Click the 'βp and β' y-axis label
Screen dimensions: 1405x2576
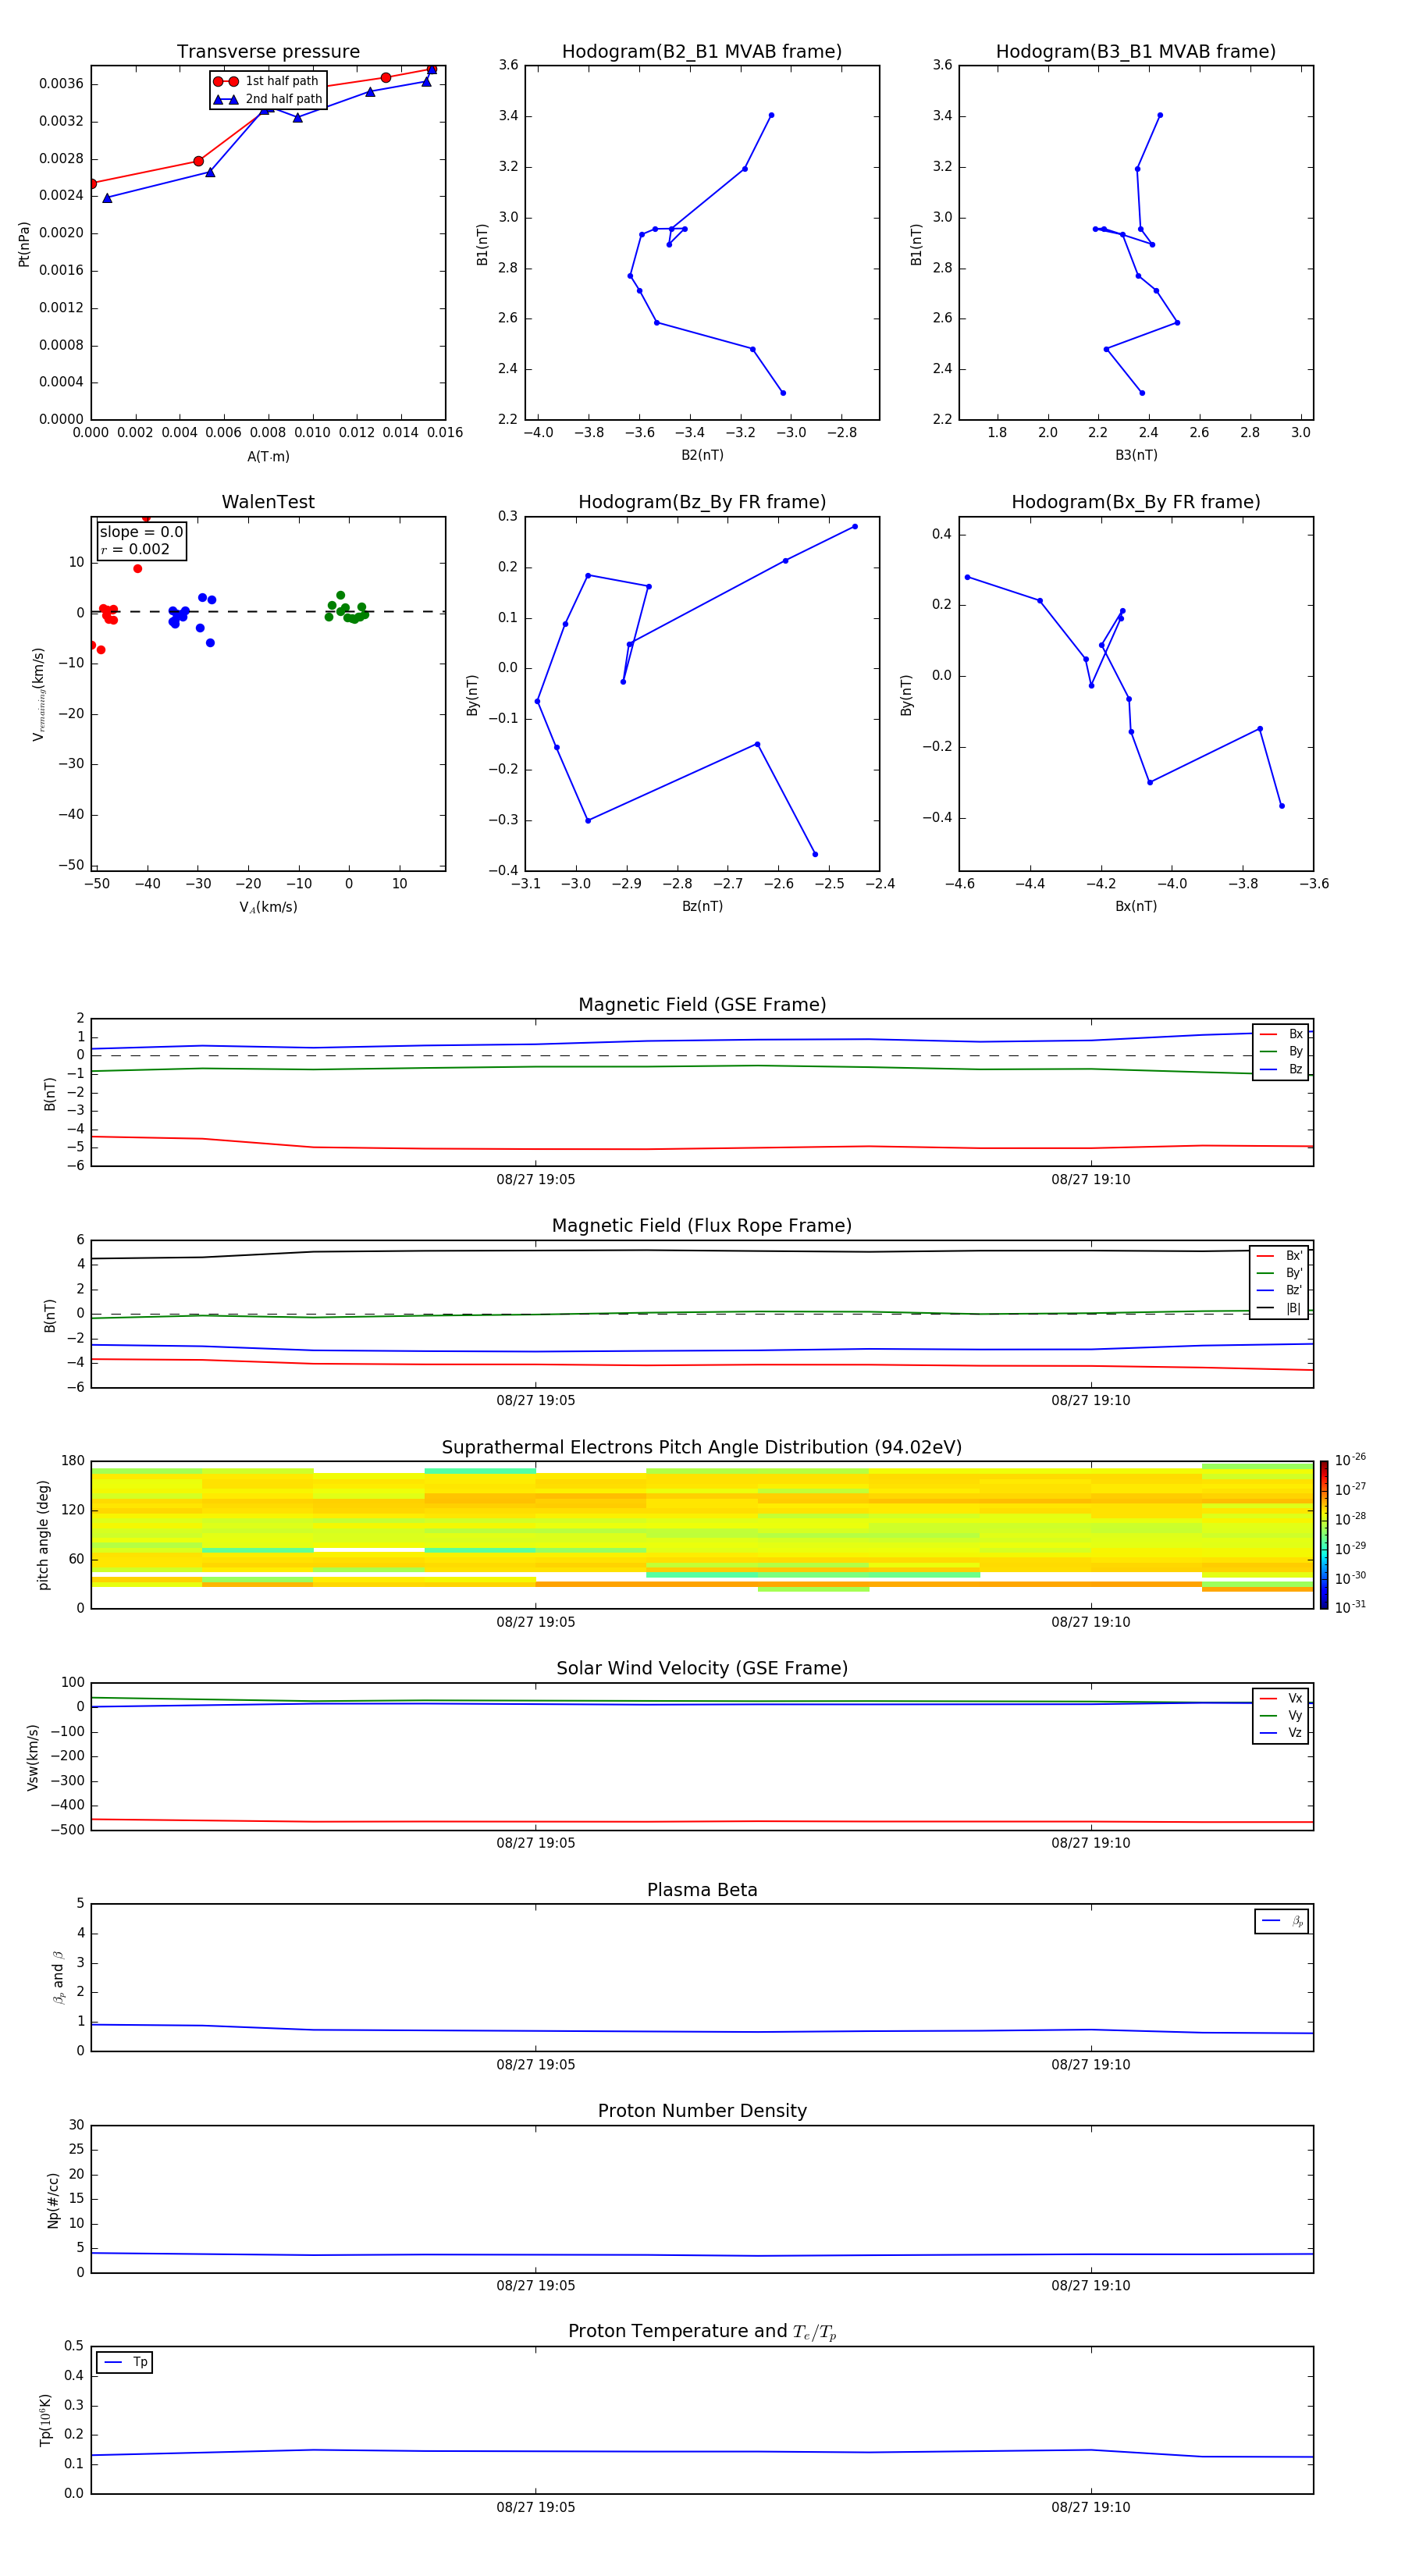click(x=58, y=1977)
